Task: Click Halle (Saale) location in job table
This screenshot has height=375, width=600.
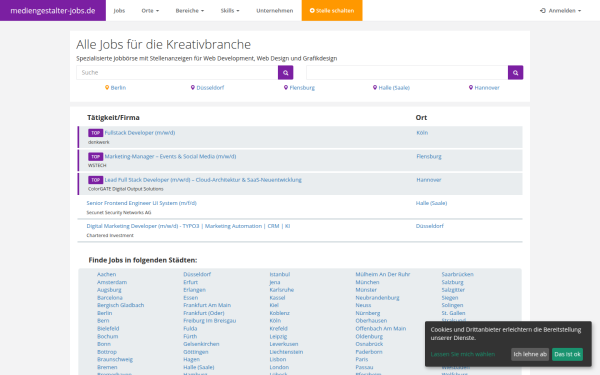Action: point(431,203)
